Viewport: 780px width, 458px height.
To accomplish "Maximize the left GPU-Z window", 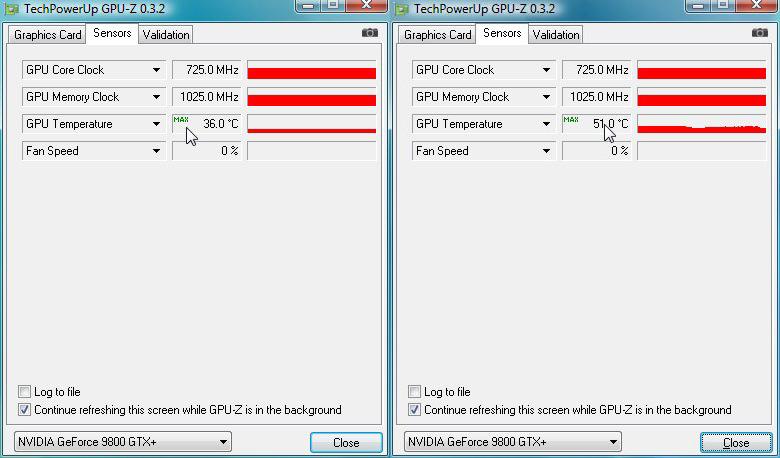I will 333,5.
